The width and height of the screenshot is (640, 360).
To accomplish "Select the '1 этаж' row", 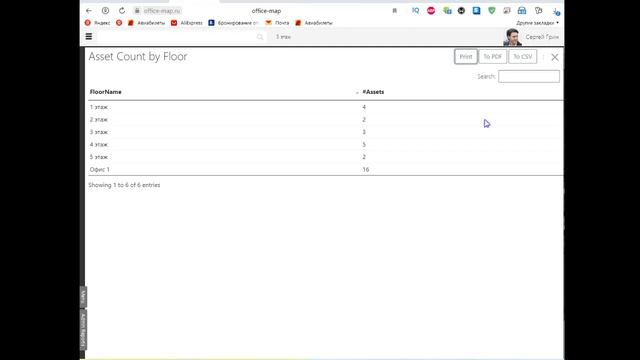I will coord(325,107).
